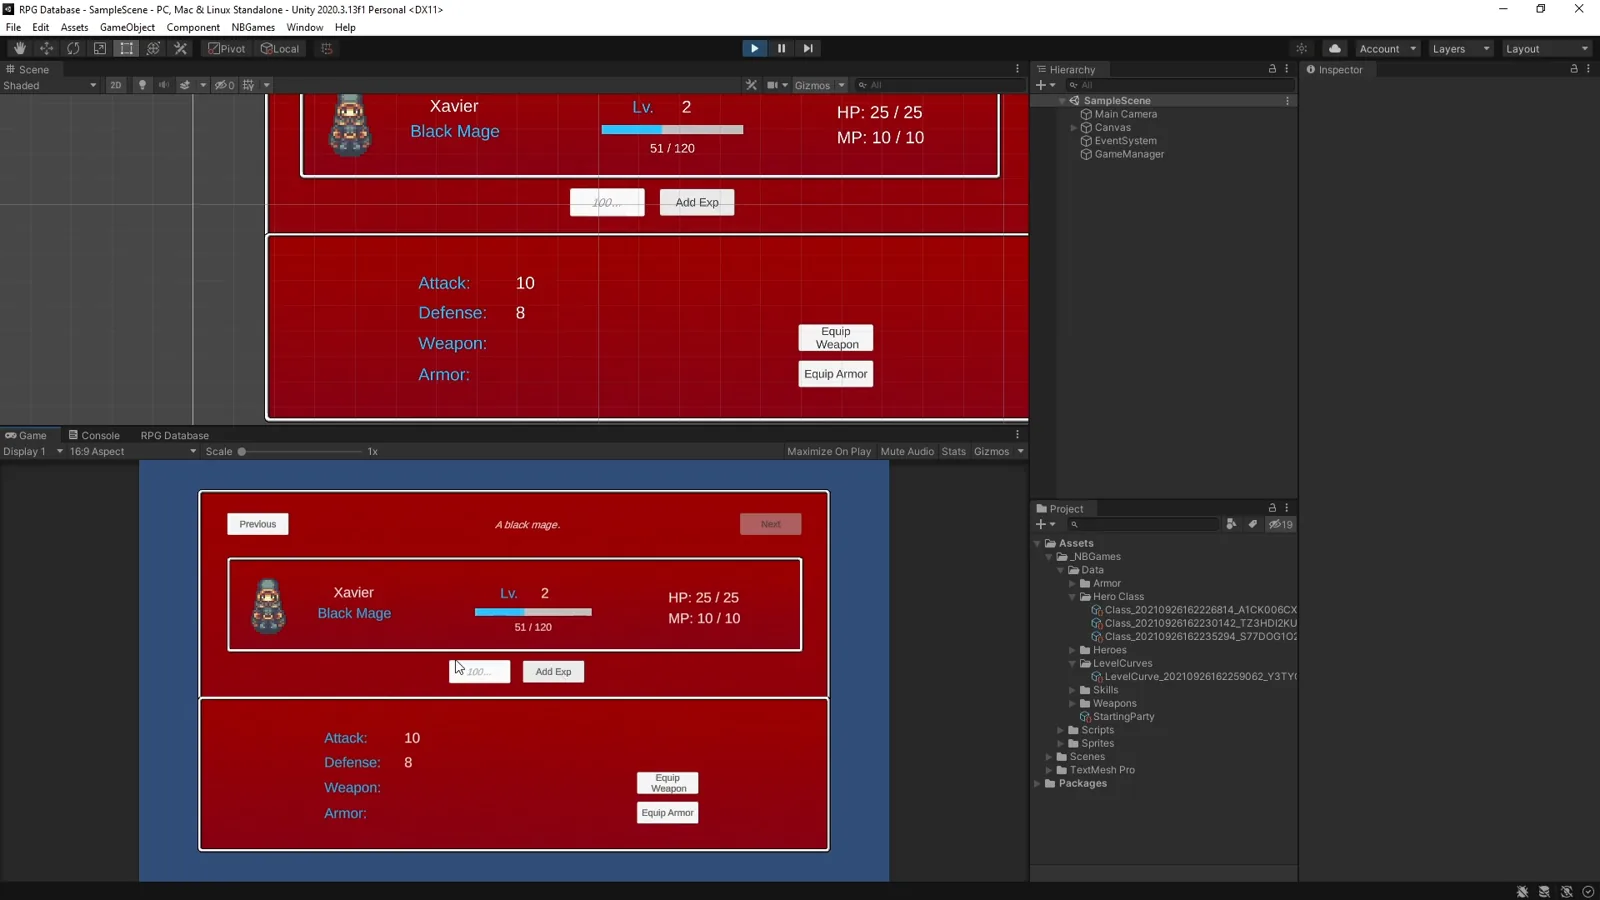Click Equip Armor in Game view
This screenshot has width=1600, height=900.
point(667,813)
